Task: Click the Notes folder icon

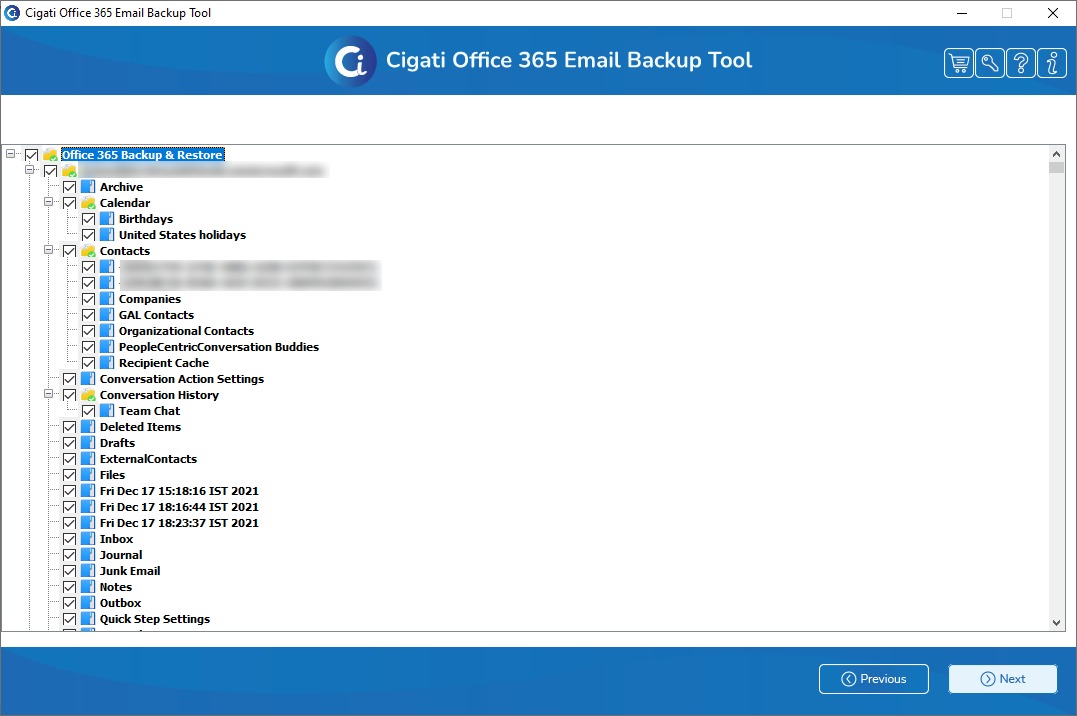Action: (88, 587)
